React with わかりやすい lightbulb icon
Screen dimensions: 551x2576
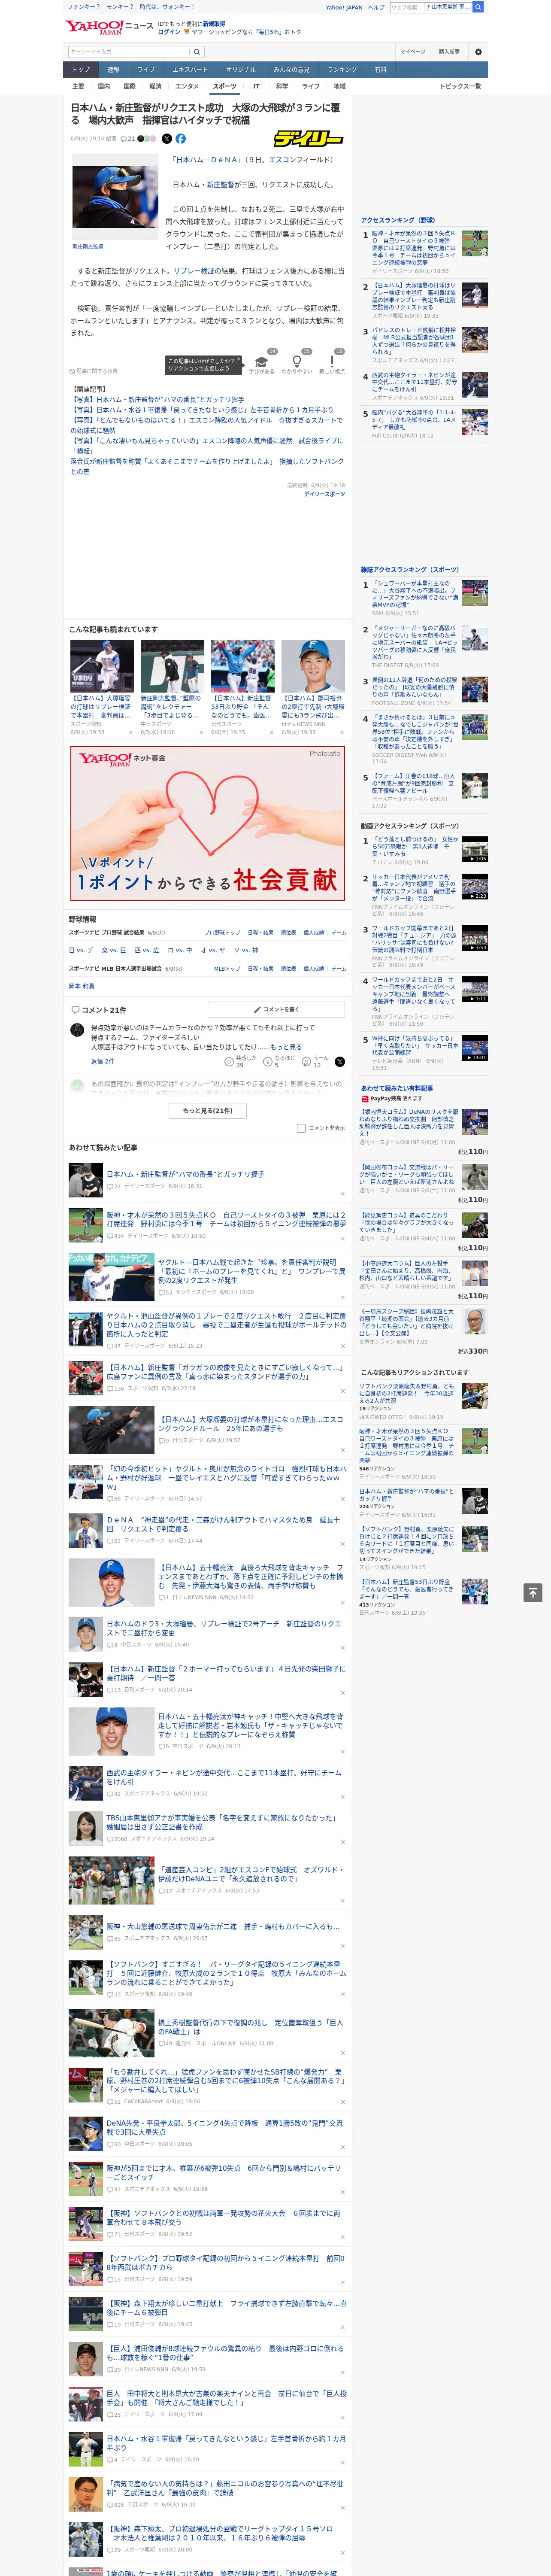[x=296, y=363]
